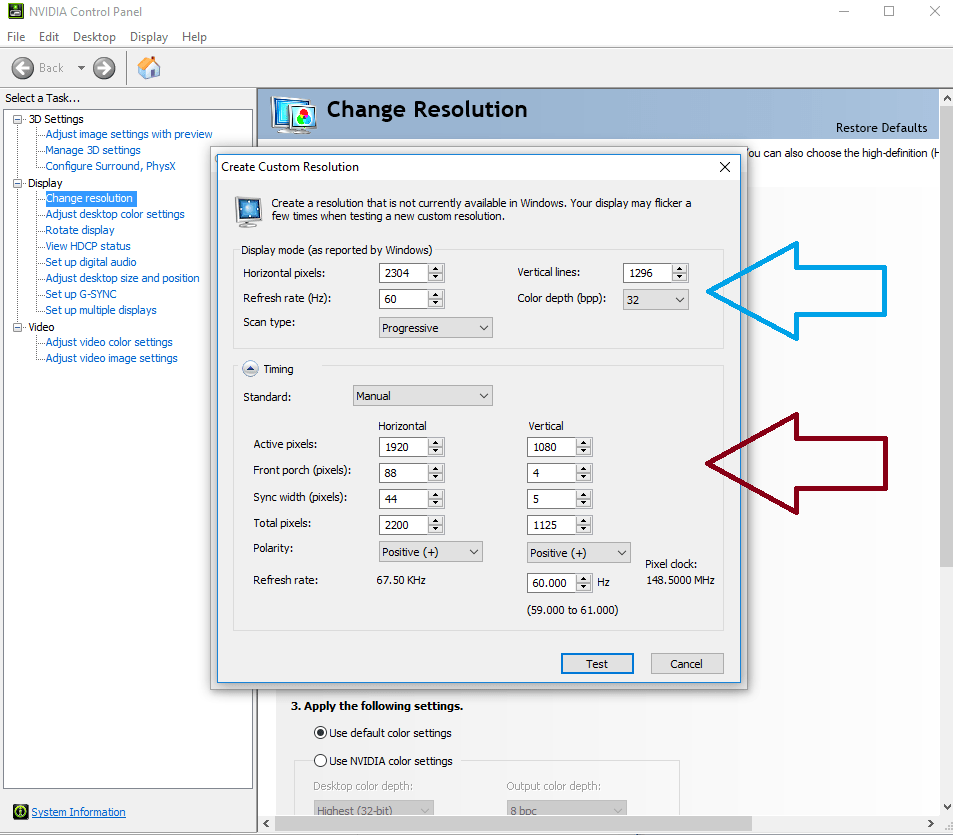The height and width of the screenshot is (835, 953).
Task: Click the Vertical lines 1296 field
Action: 647,273
